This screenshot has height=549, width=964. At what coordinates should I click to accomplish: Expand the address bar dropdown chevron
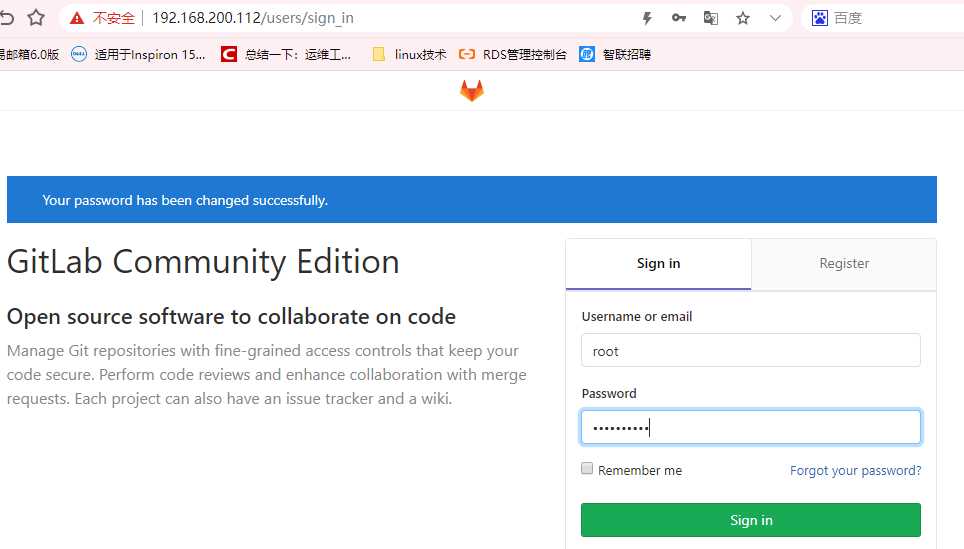tap(775, 18)
